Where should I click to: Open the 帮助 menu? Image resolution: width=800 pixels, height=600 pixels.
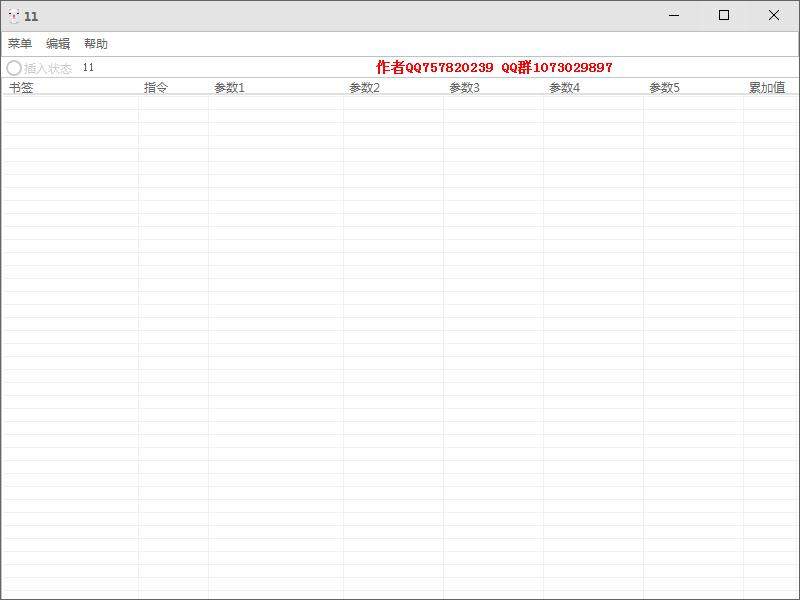pyautogui.click(x=96, y=44)
